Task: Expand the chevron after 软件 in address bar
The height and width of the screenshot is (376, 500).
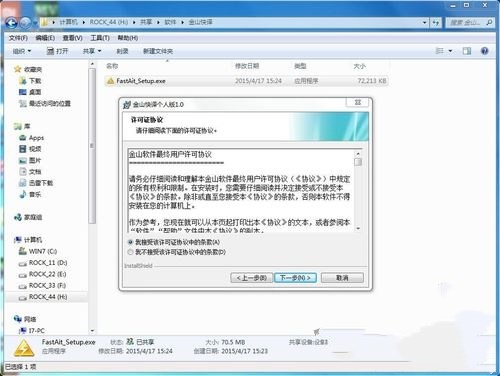Action: coord(183,22)
